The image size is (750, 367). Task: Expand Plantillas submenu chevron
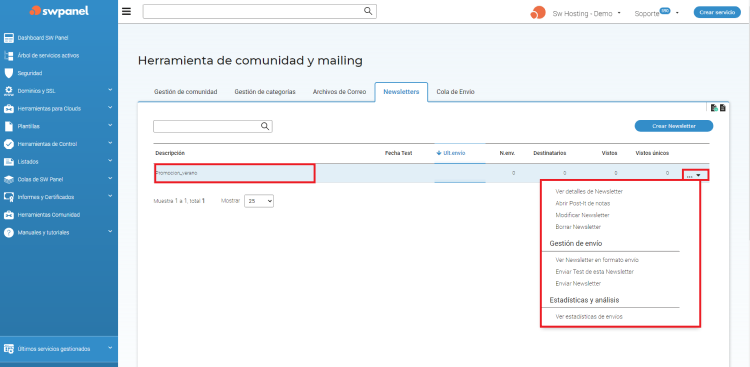click(x=110, y=125)
